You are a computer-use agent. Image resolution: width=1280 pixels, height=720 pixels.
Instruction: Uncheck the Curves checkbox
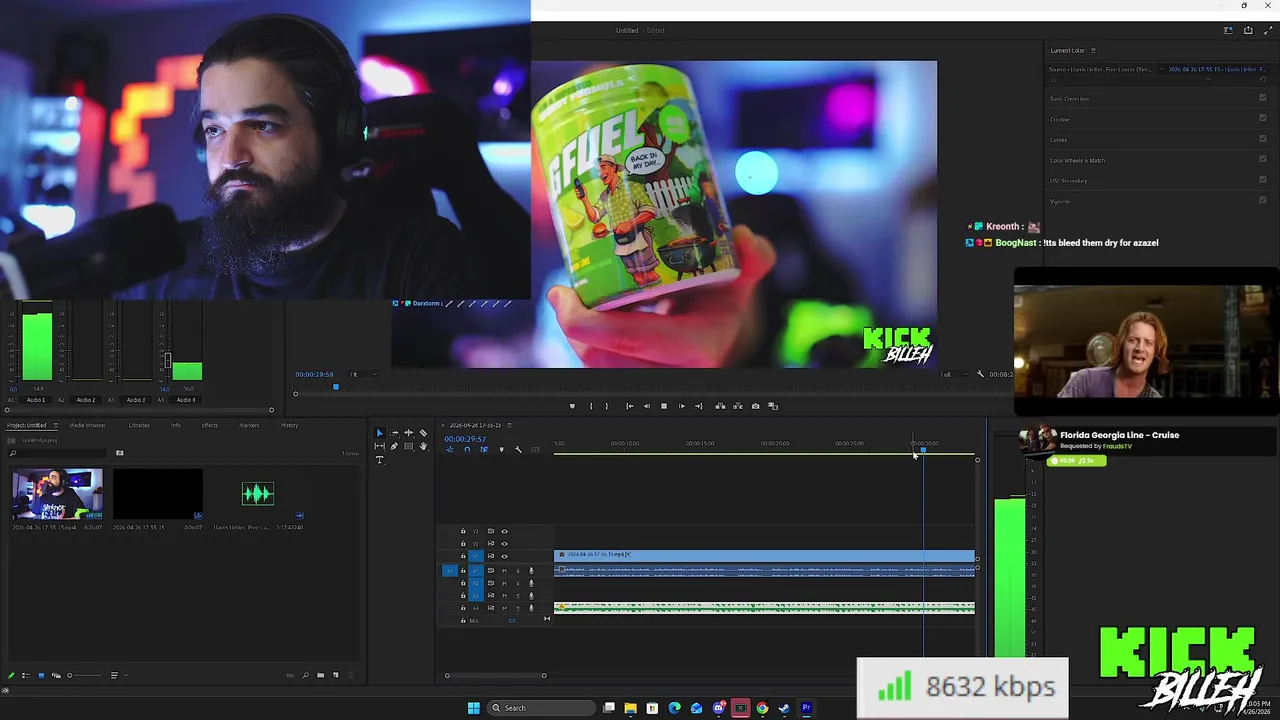click(1263, 139)
